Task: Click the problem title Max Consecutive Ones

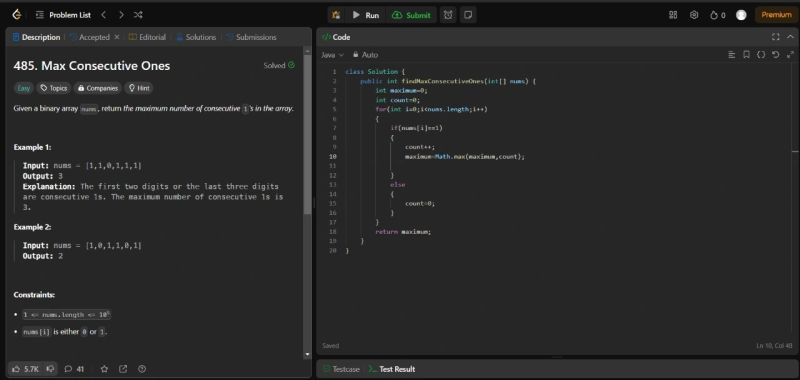Action: pos(92,66)
